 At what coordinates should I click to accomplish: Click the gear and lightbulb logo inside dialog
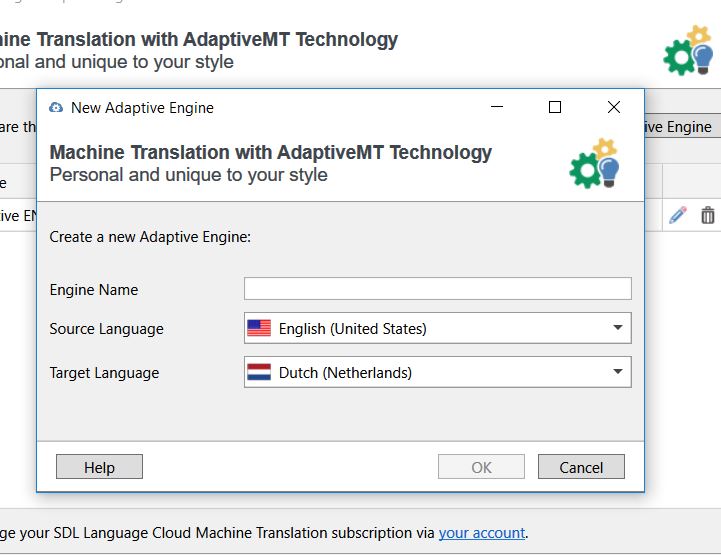595,164
